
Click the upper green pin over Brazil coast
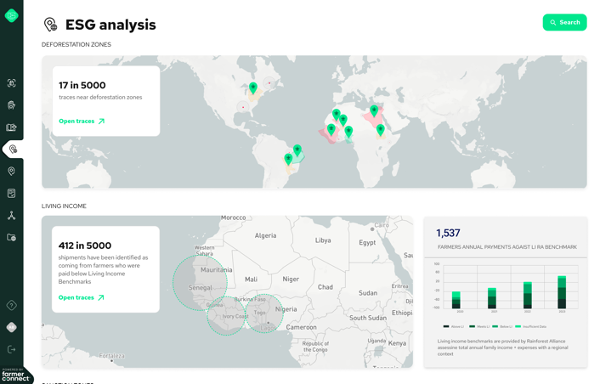(297, 150)
